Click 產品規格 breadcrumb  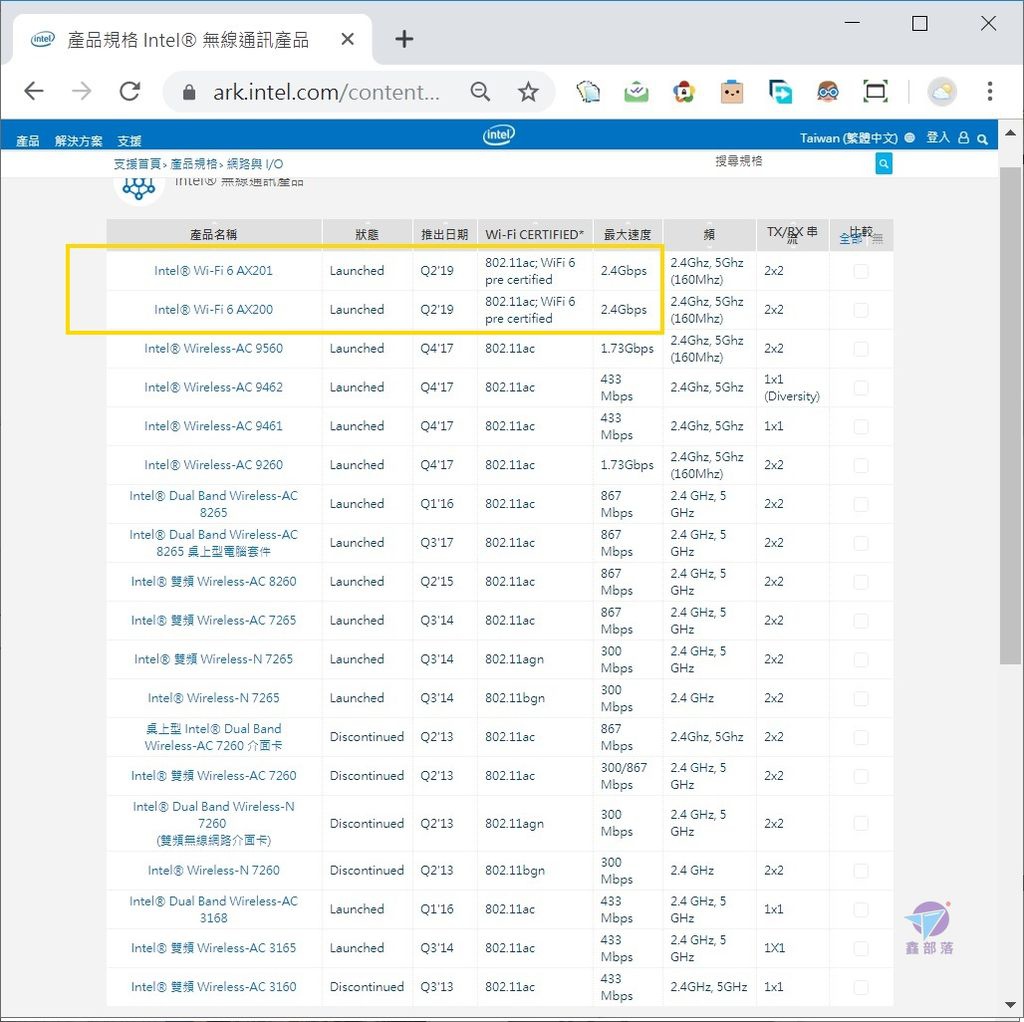click(193, 164)
